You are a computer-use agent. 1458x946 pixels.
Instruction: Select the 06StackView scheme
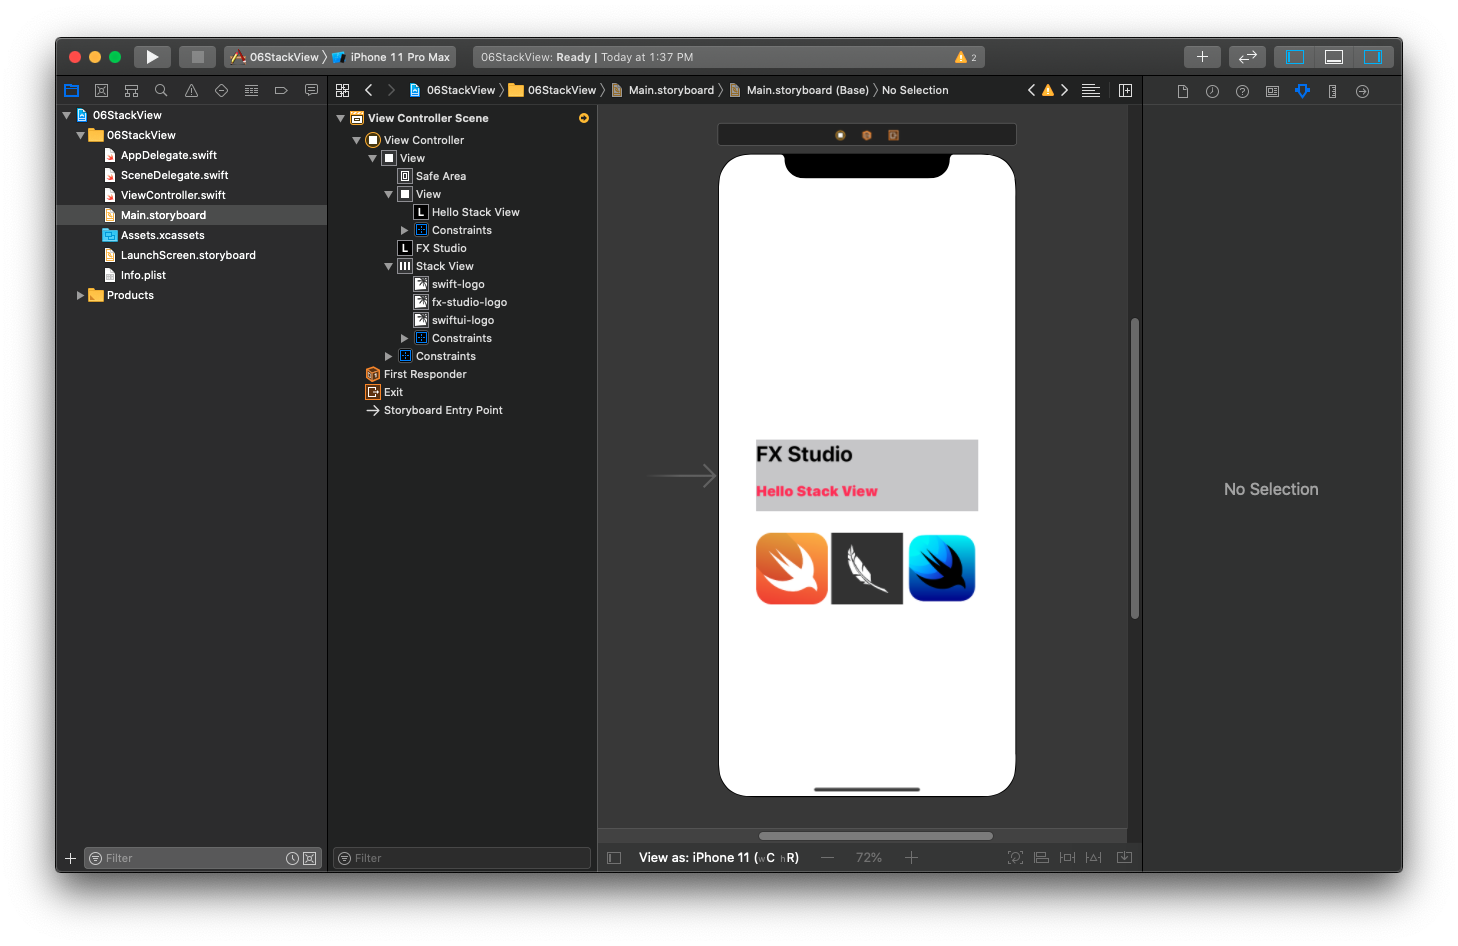274,57
